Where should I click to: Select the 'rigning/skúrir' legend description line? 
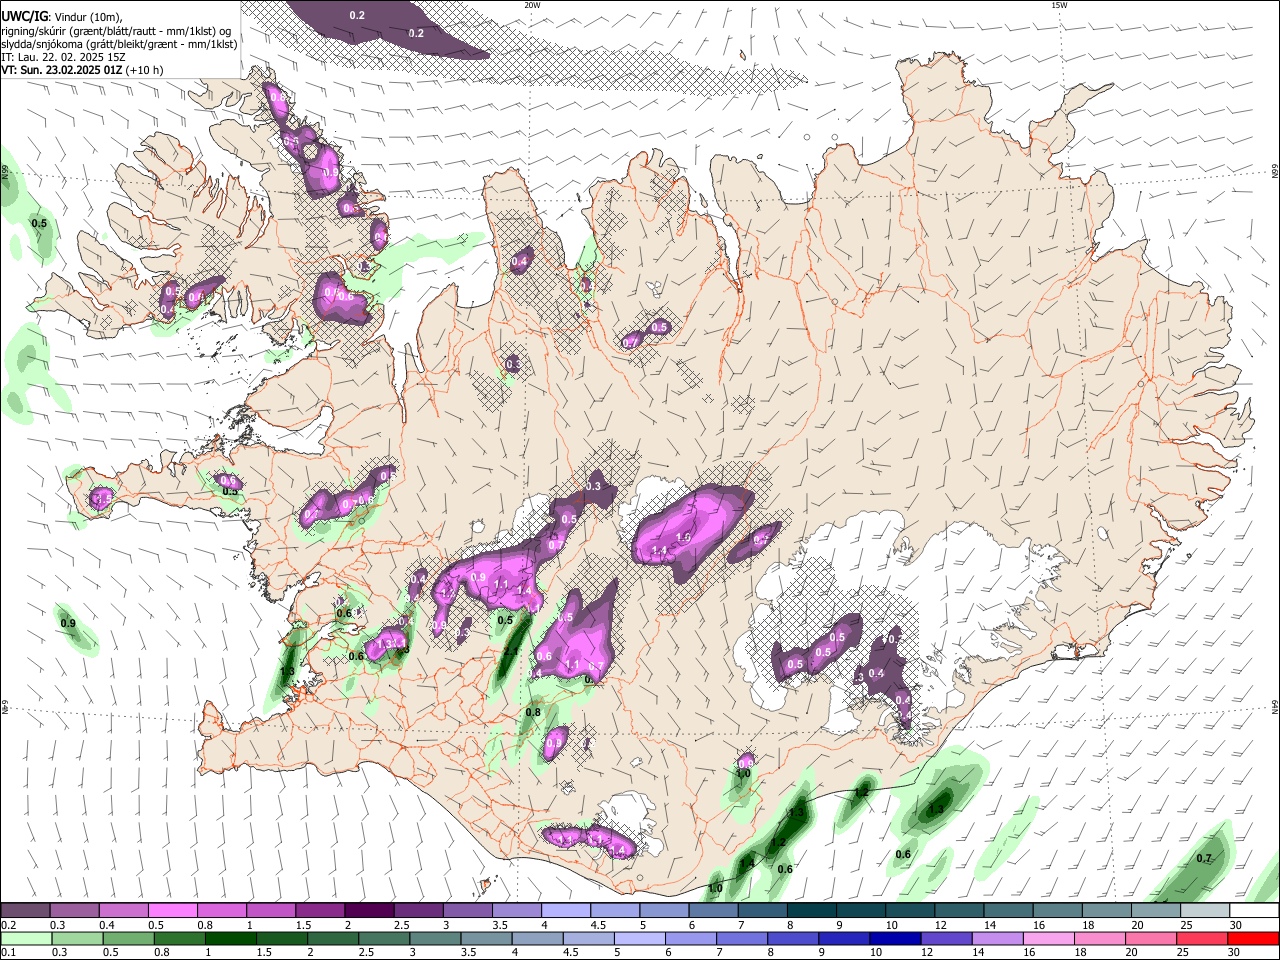tap(116, 30)
